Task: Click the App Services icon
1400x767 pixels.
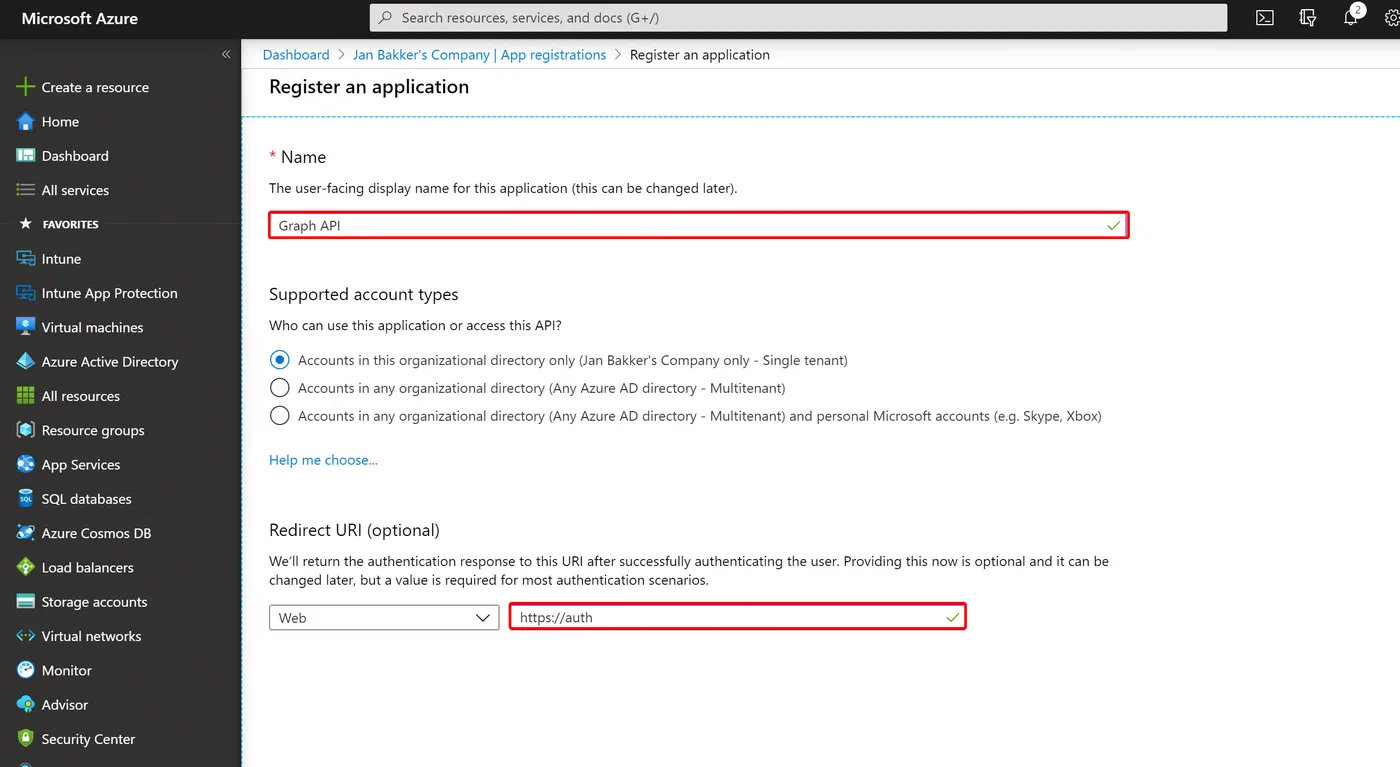Action: coord(25,465)
